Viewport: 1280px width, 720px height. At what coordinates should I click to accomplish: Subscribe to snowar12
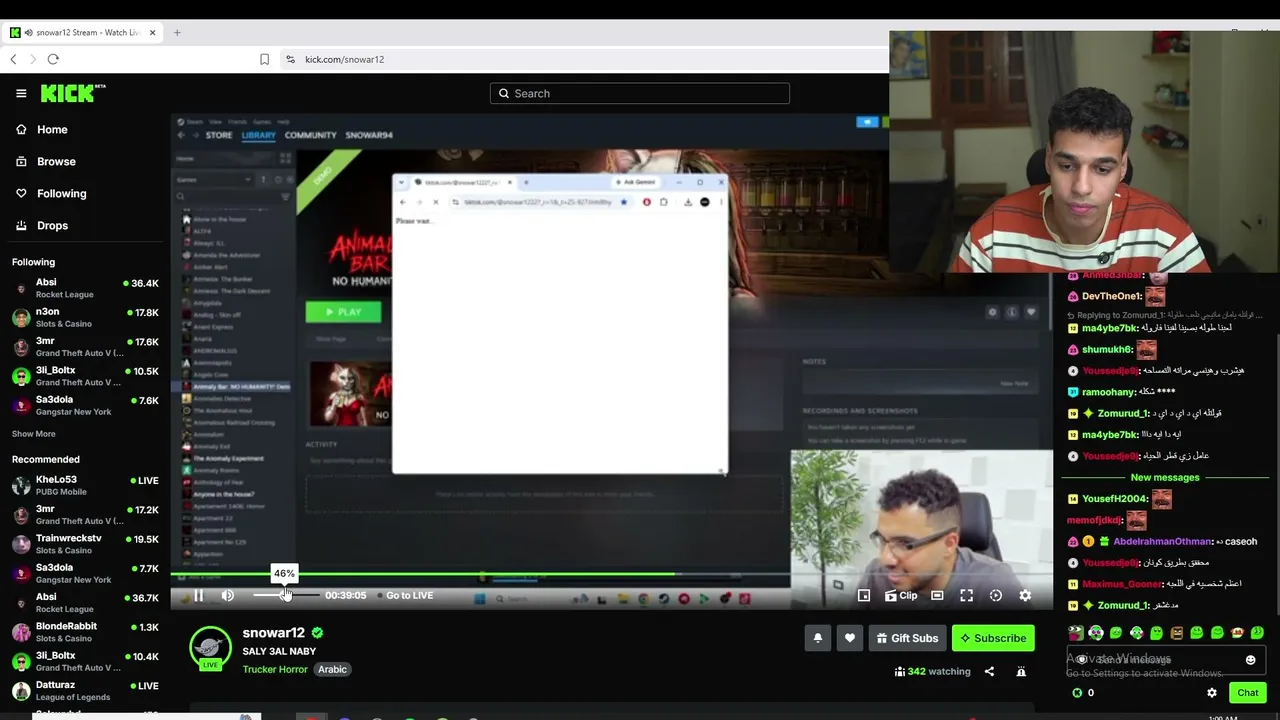click(993, 638)
